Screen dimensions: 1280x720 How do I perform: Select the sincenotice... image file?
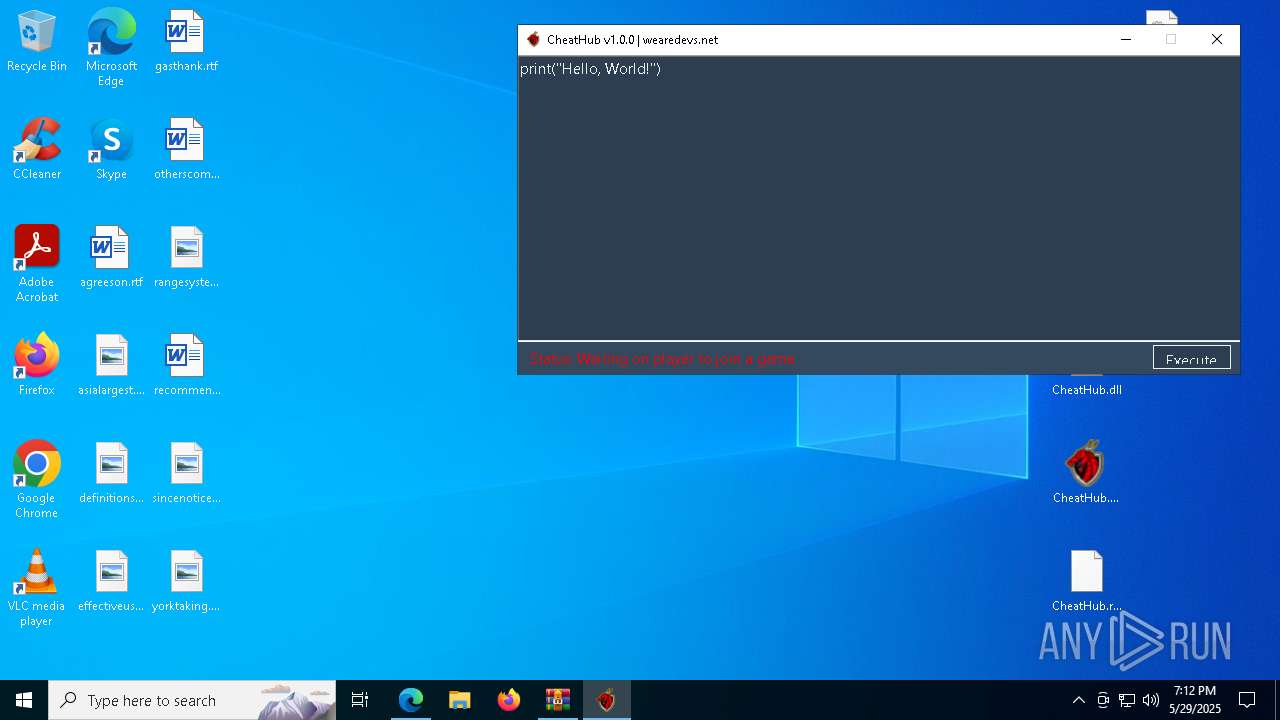tap(186, 474)
